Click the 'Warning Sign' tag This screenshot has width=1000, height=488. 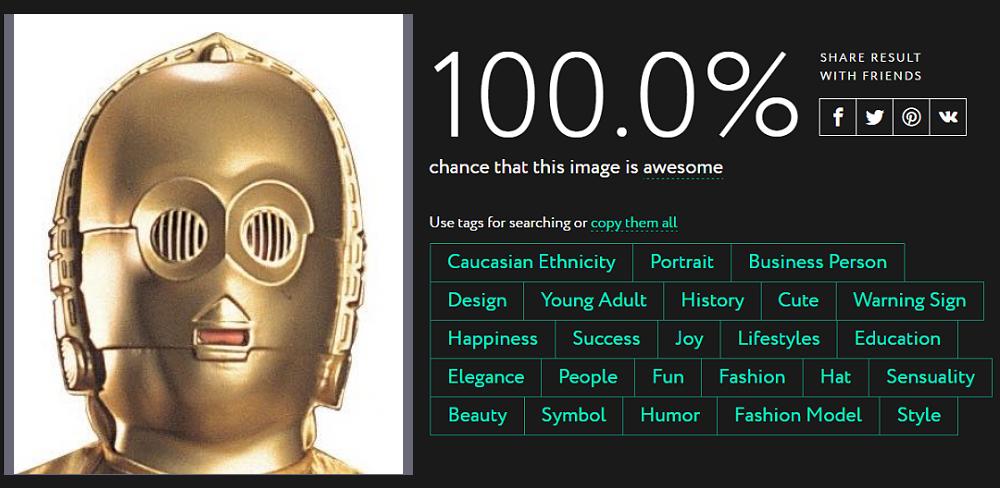[x=909, y=300]
